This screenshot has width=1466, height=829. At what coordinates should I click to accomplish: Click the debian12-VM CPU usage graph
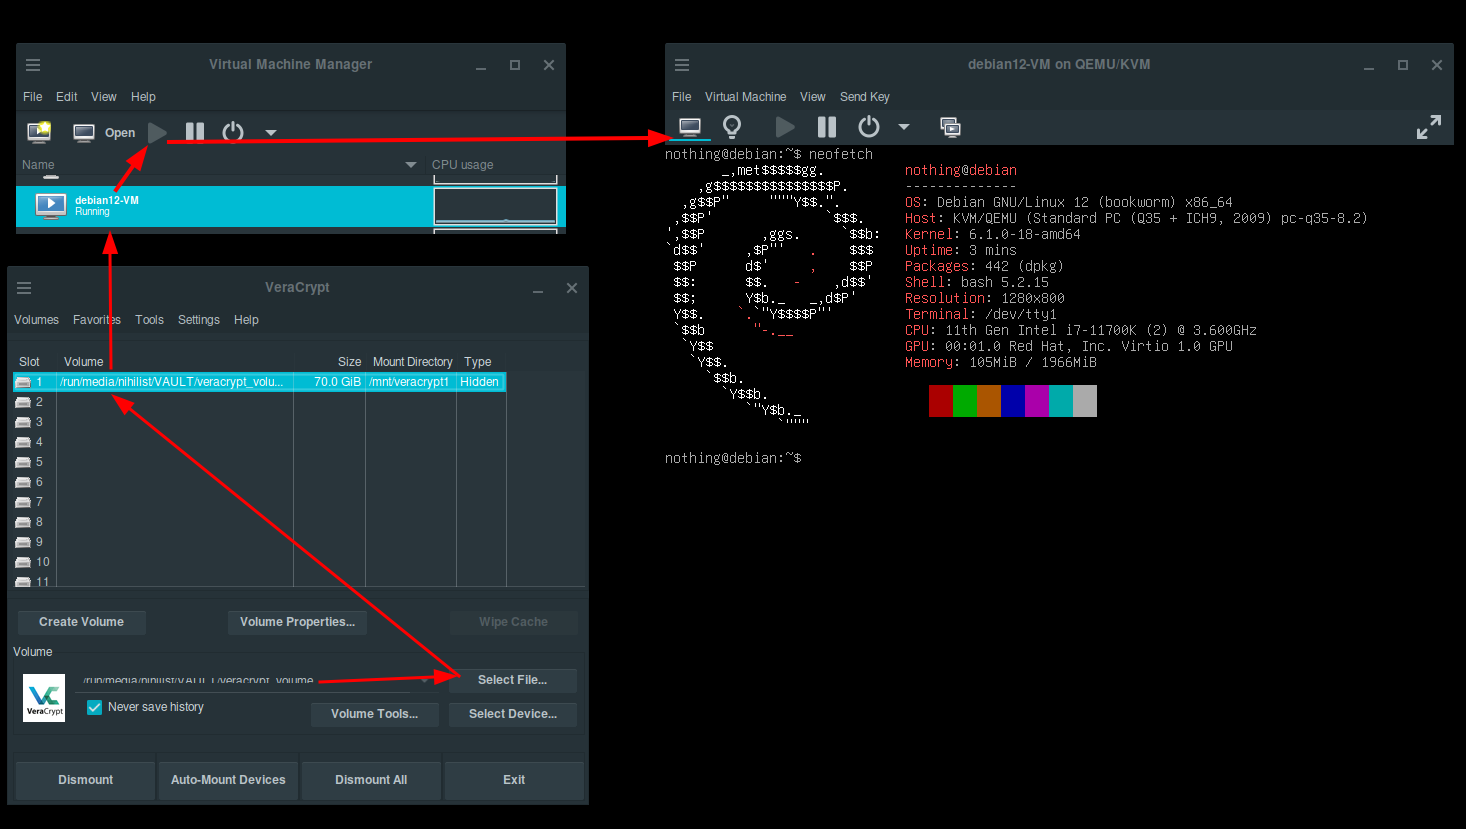495,206
